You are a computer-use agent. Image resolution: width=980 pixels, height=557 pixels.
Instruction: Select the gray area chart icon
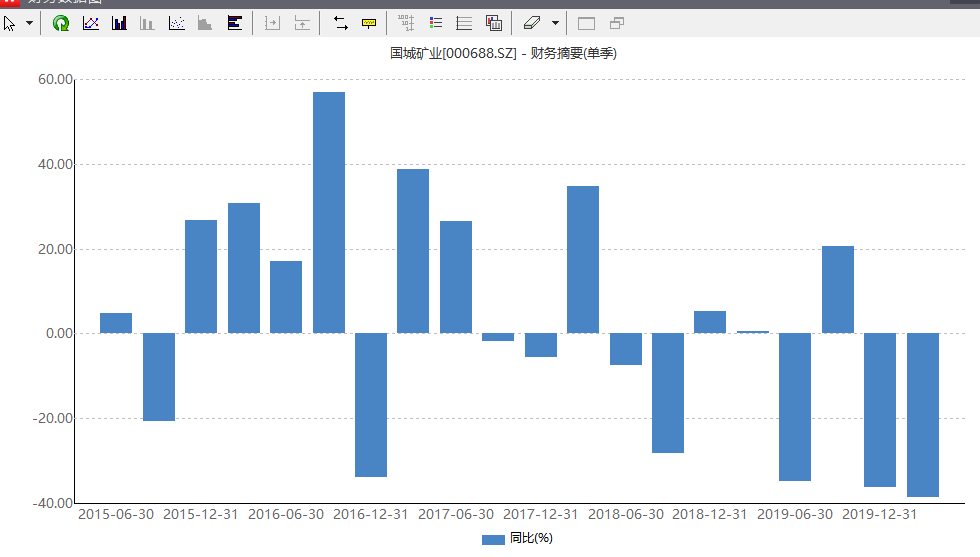tap(205, 24)
